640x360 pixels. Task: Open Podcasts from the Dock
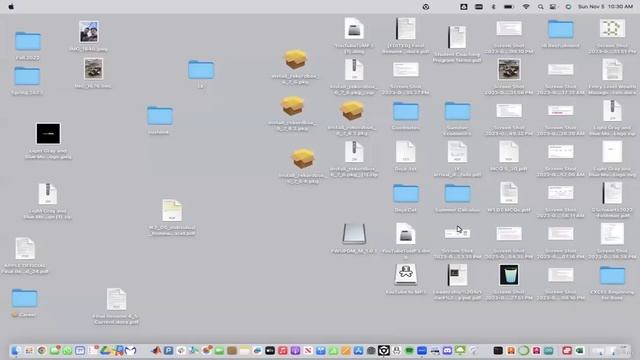[295, 351]
